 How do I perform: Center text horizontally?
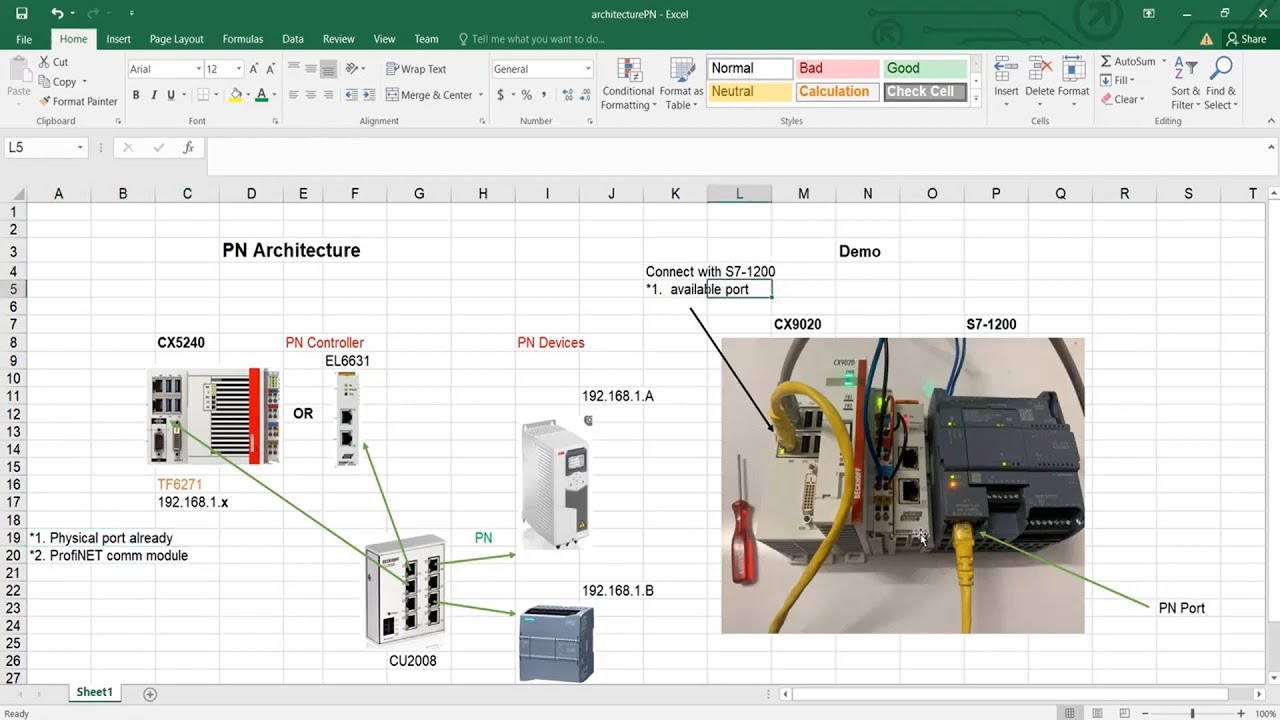click(311, 95)
